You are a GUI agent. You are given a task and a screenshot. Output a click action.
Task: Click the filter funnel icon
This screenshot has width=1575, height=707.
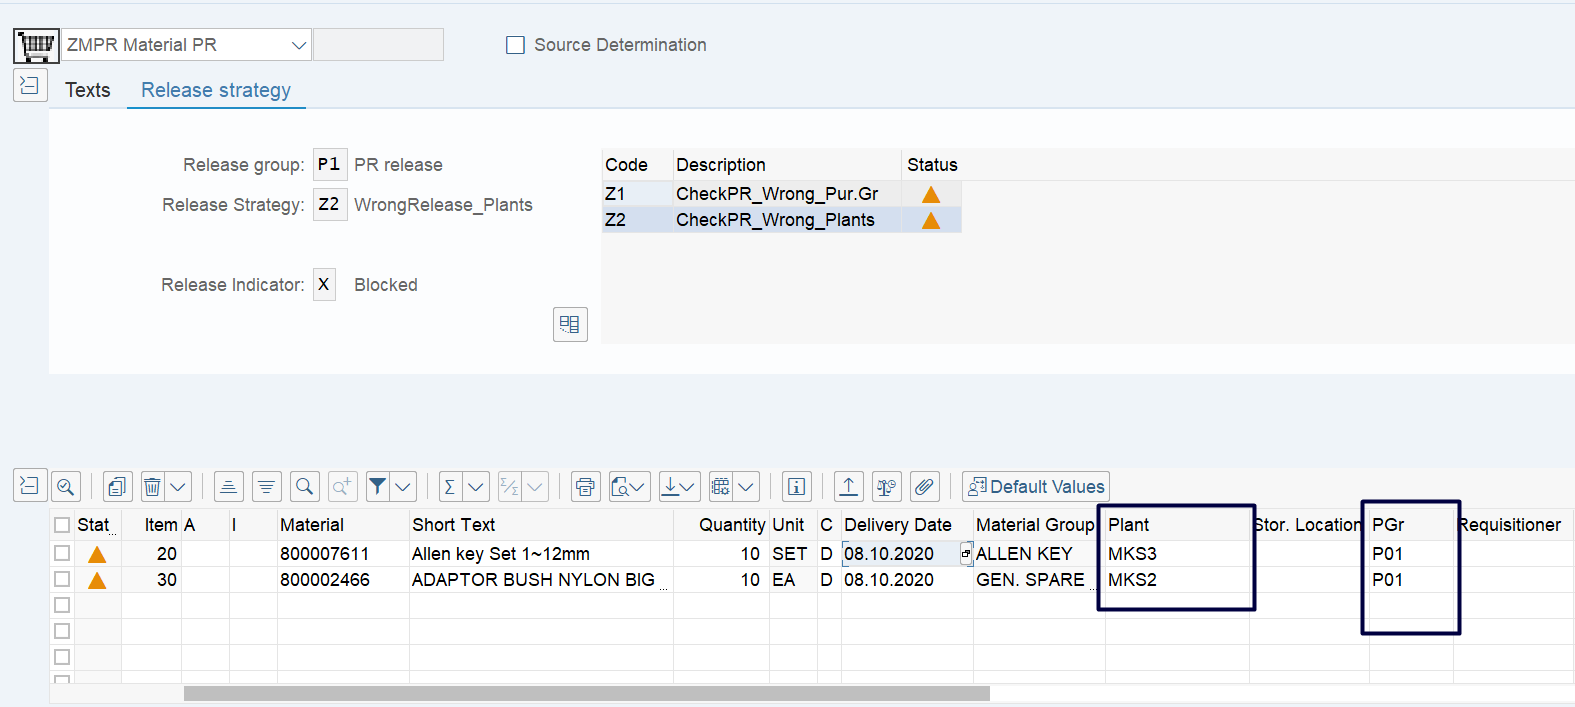(378, 487)
